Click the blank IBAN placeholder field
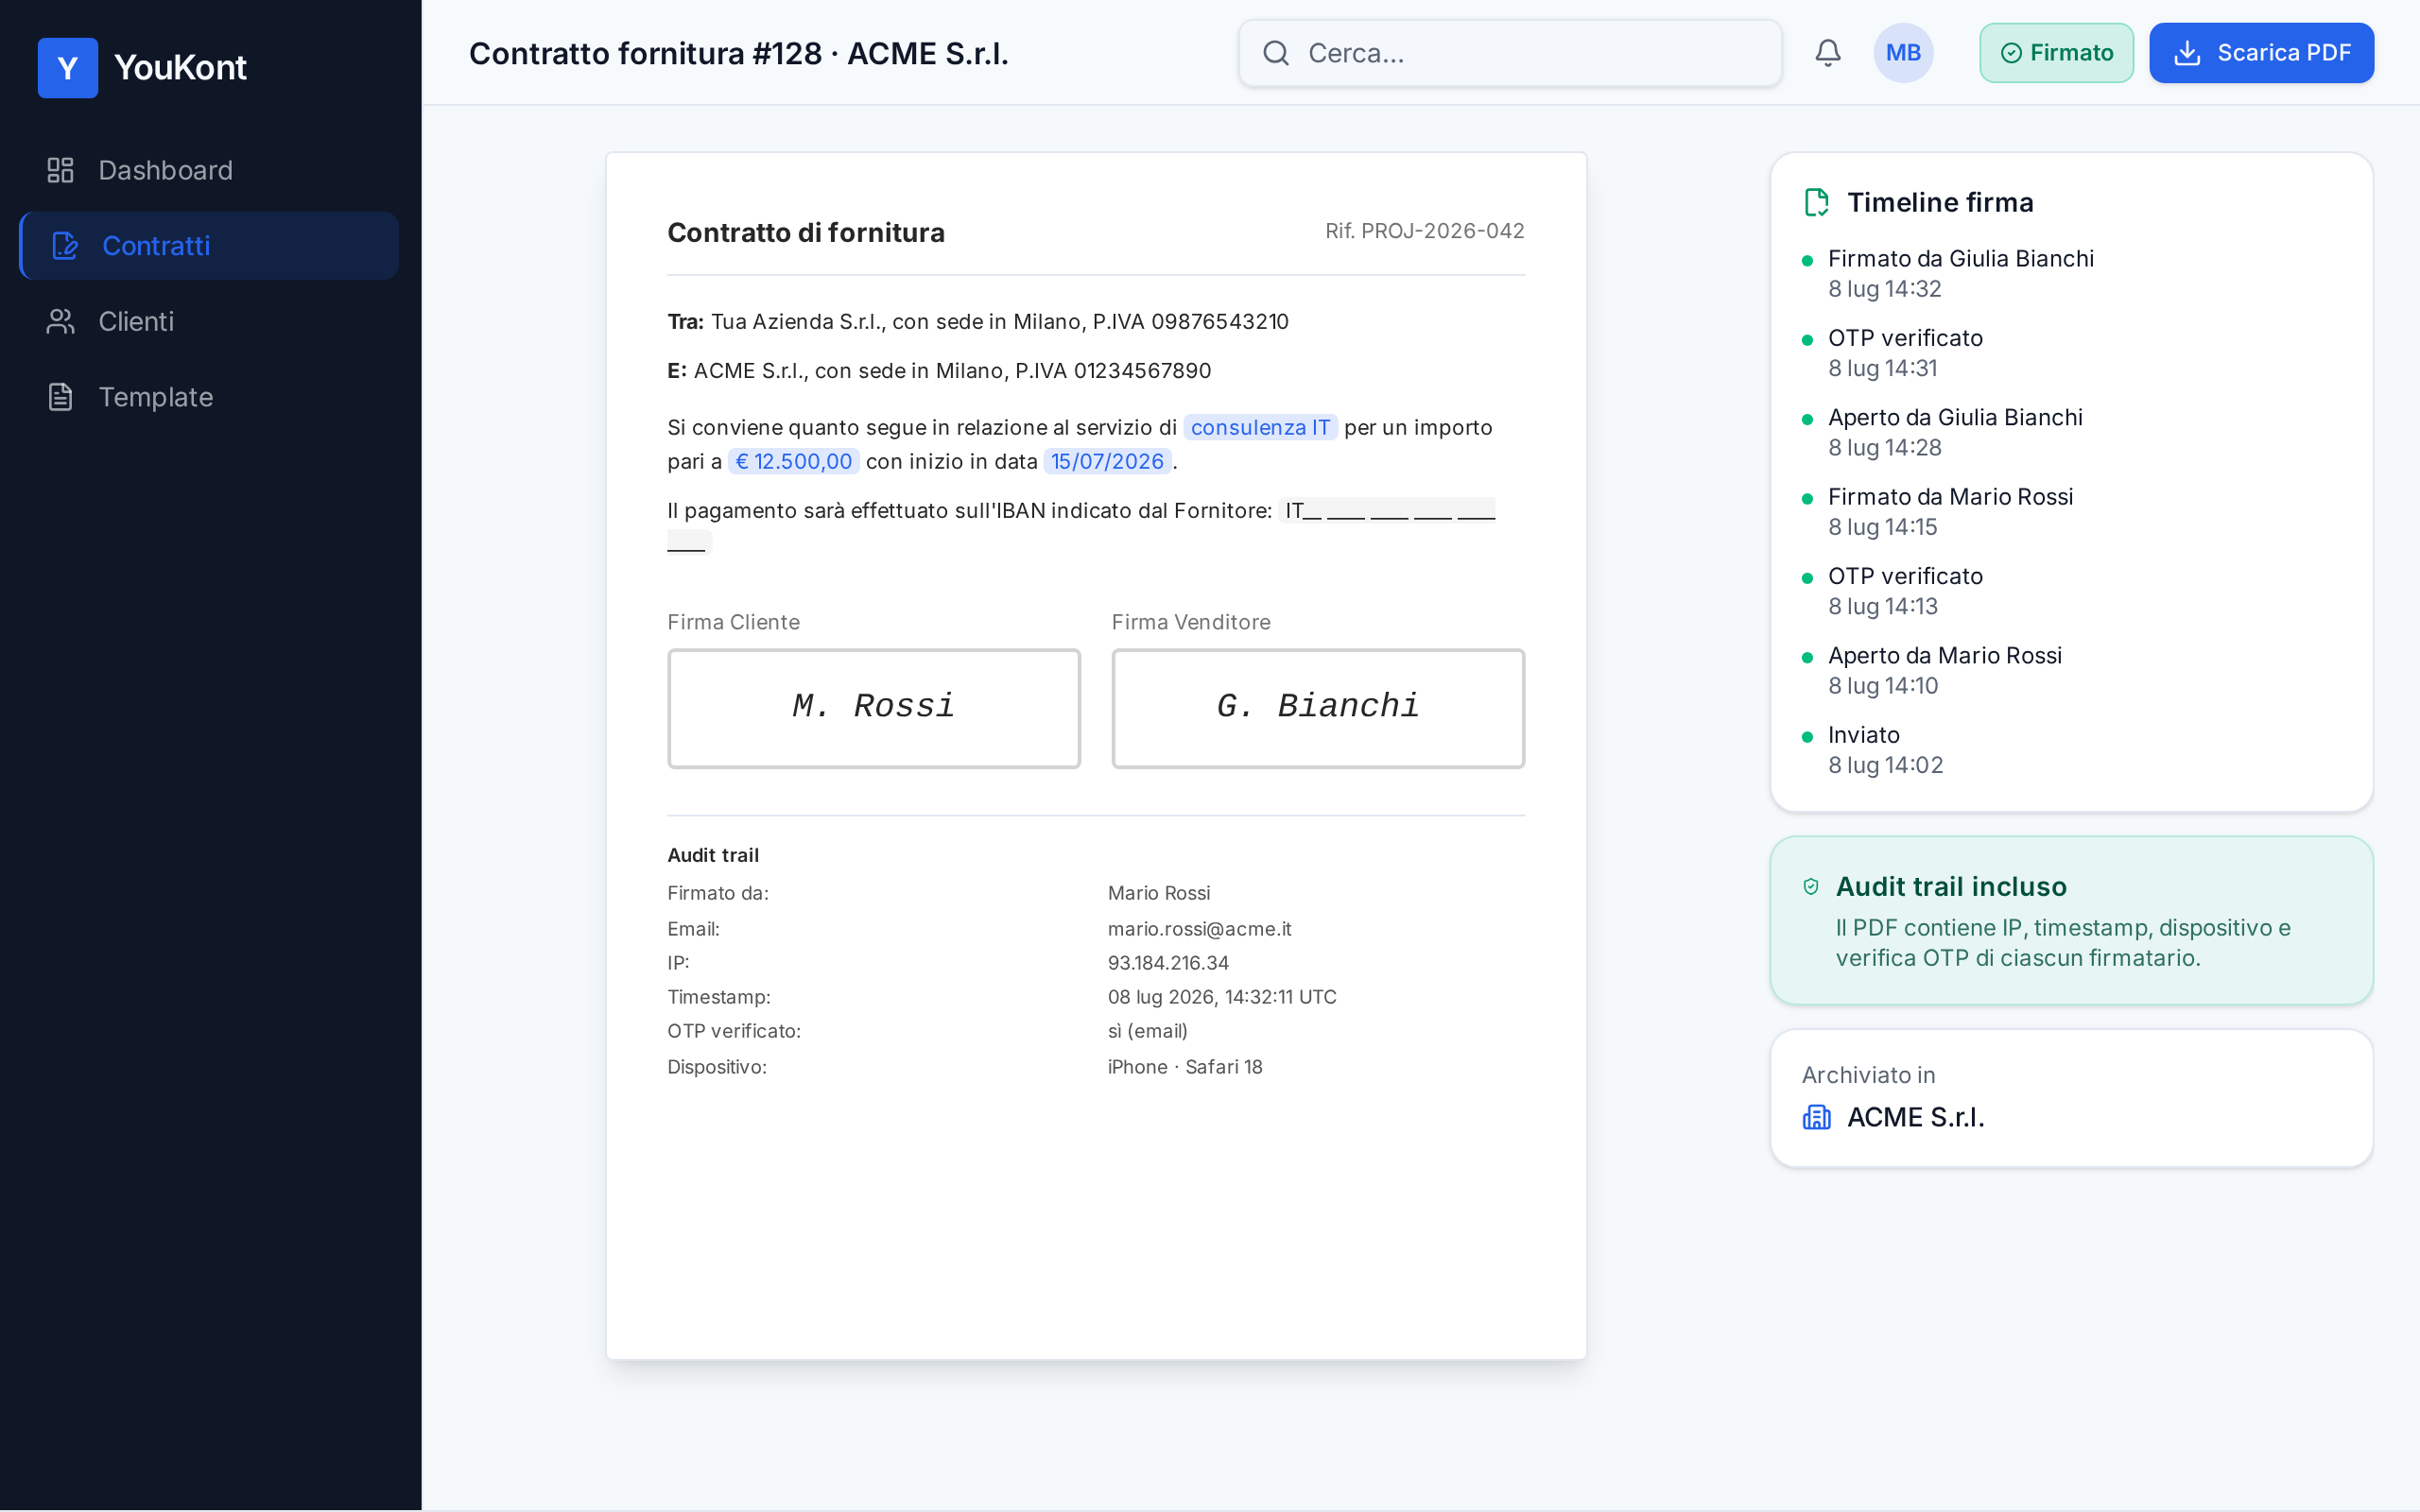The height and width of the screenshot is (1512, 2420). (1387, 511)
